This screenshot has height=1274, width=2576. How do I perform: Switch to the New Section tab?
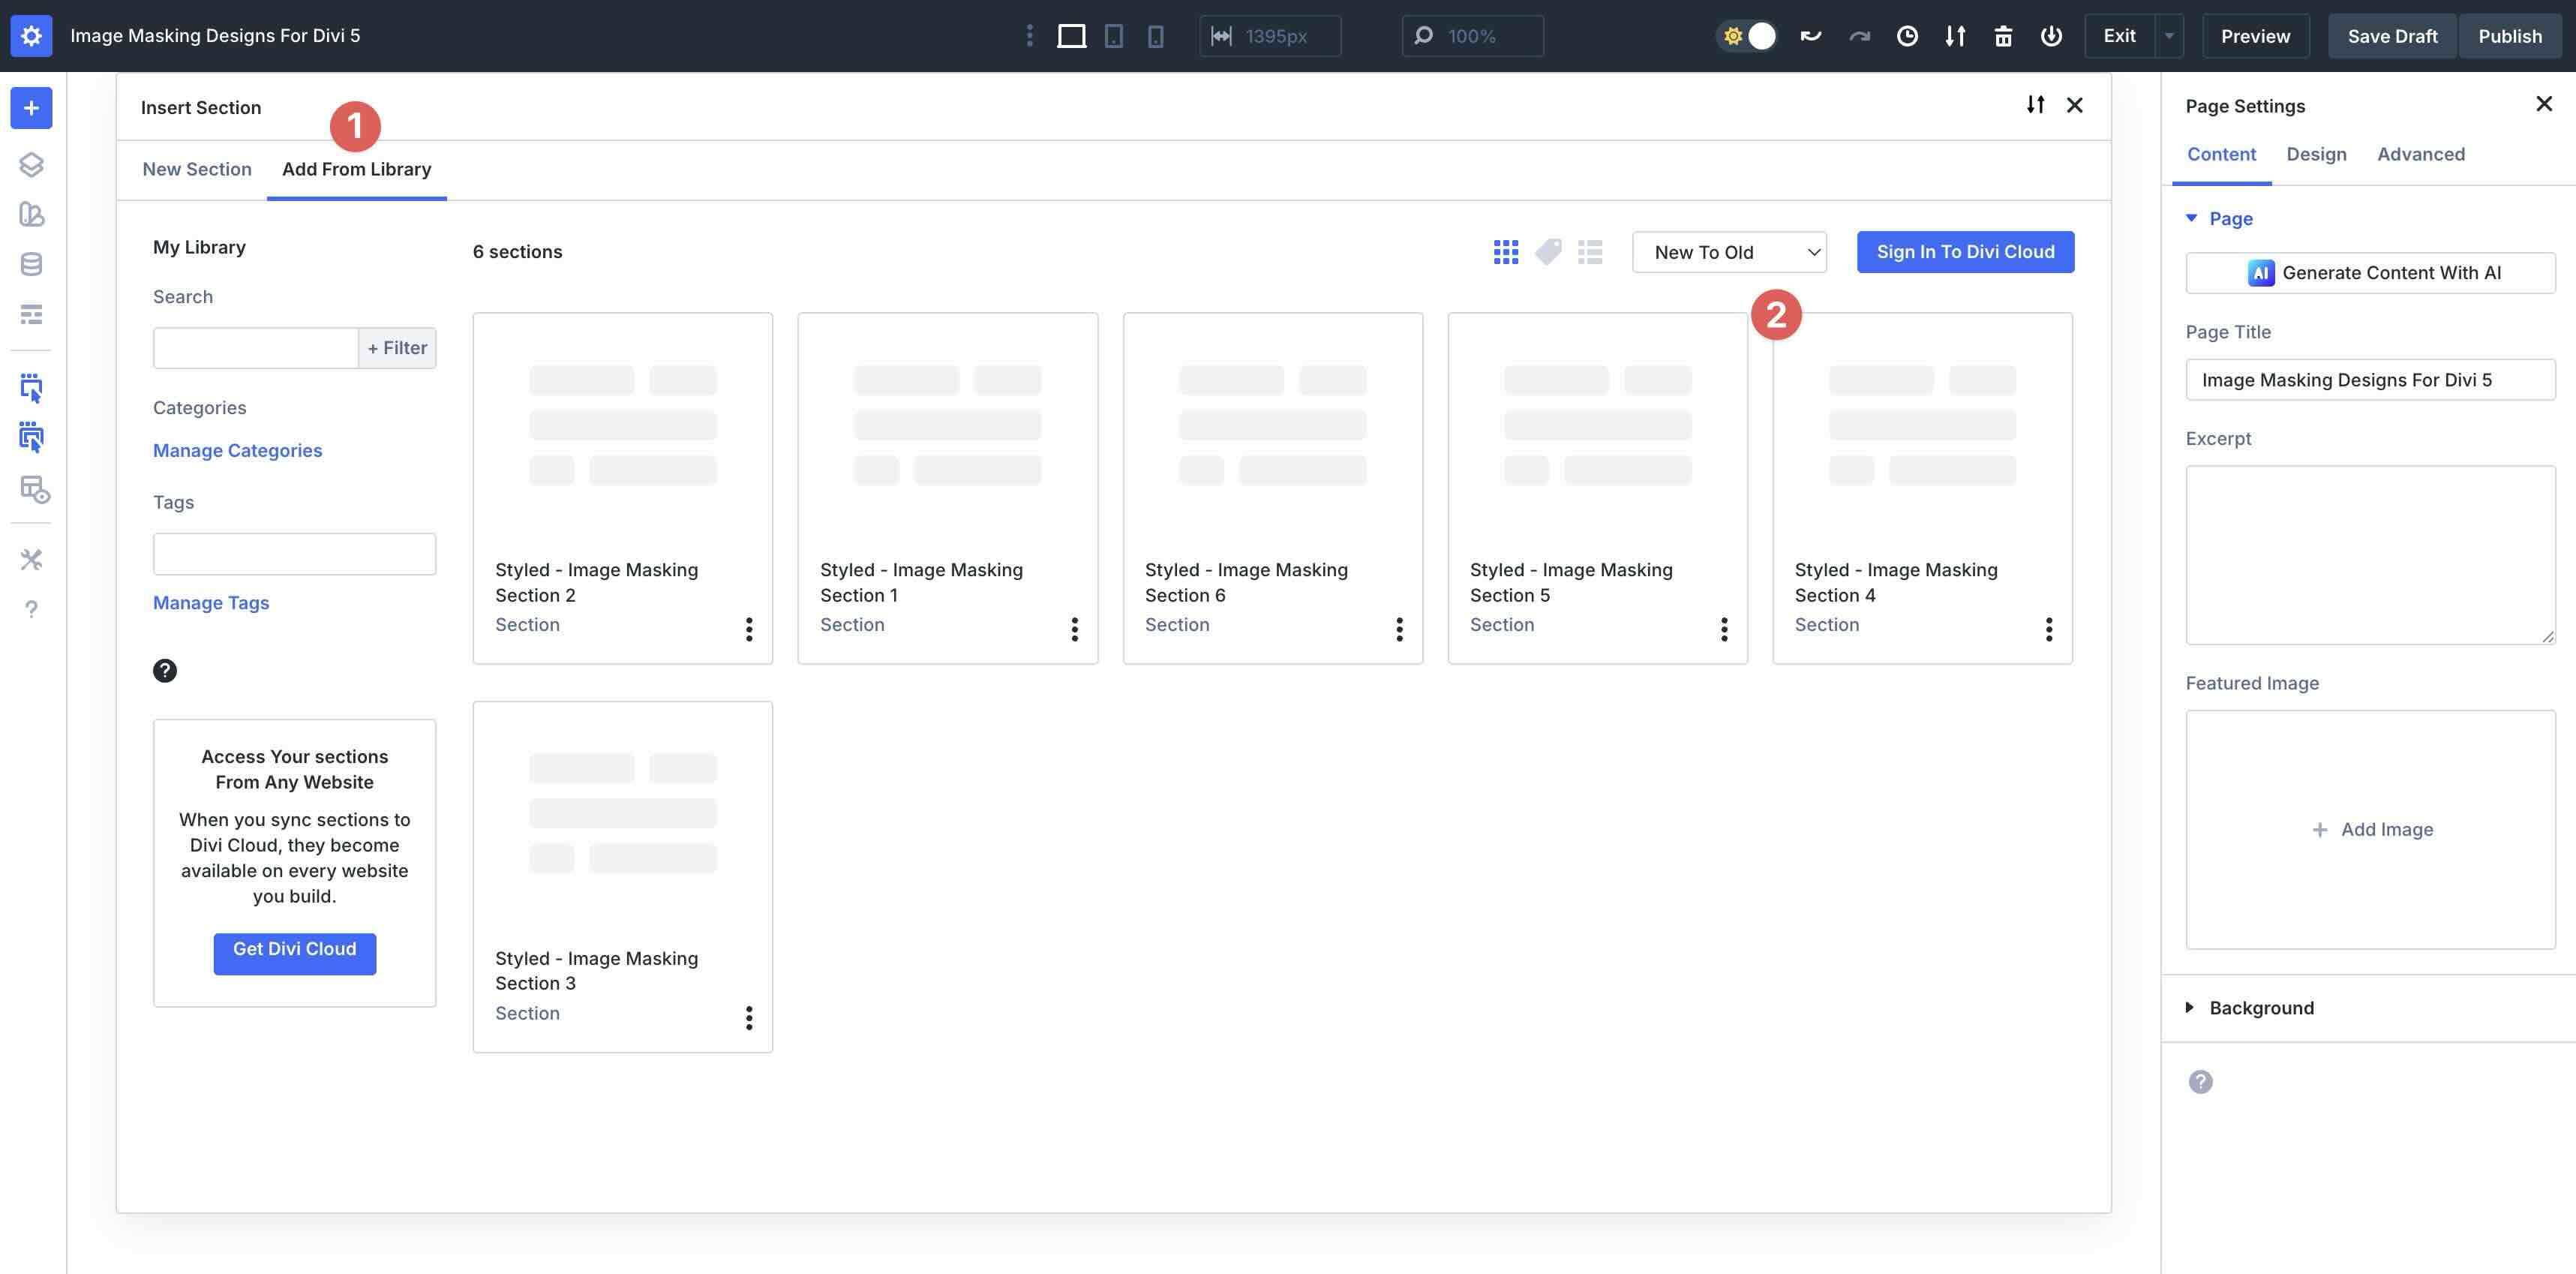click(197, 169)
